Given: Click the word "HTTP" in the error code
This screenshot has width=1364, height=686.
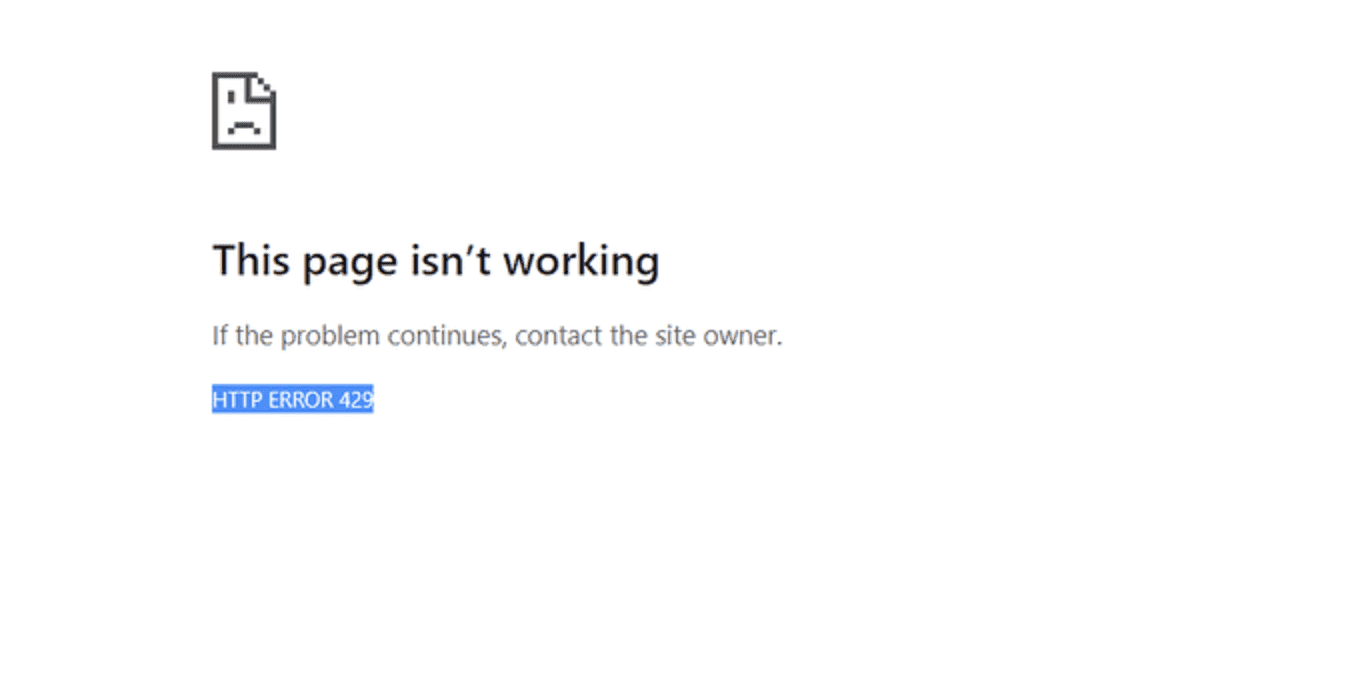Looking at the screenshot, I should pos(237,400).
